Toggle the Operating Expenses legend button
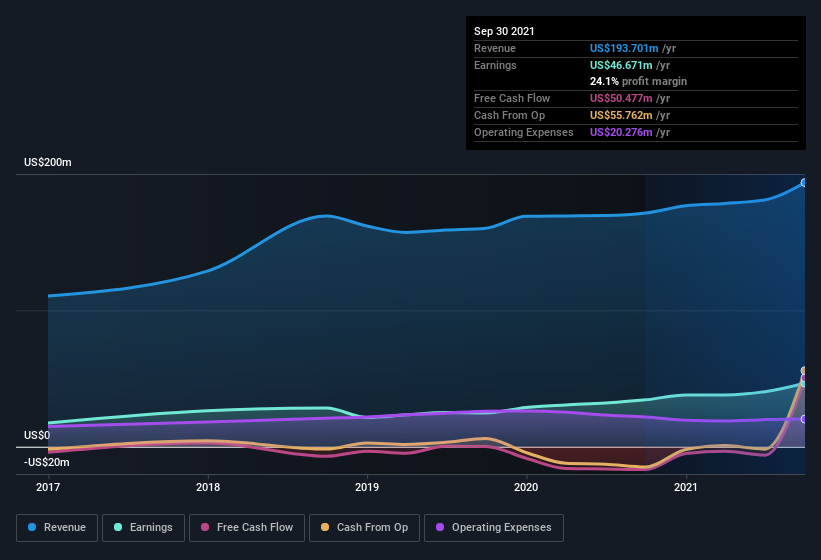Screen dimensions: 821x560 (x=494, y=528)
